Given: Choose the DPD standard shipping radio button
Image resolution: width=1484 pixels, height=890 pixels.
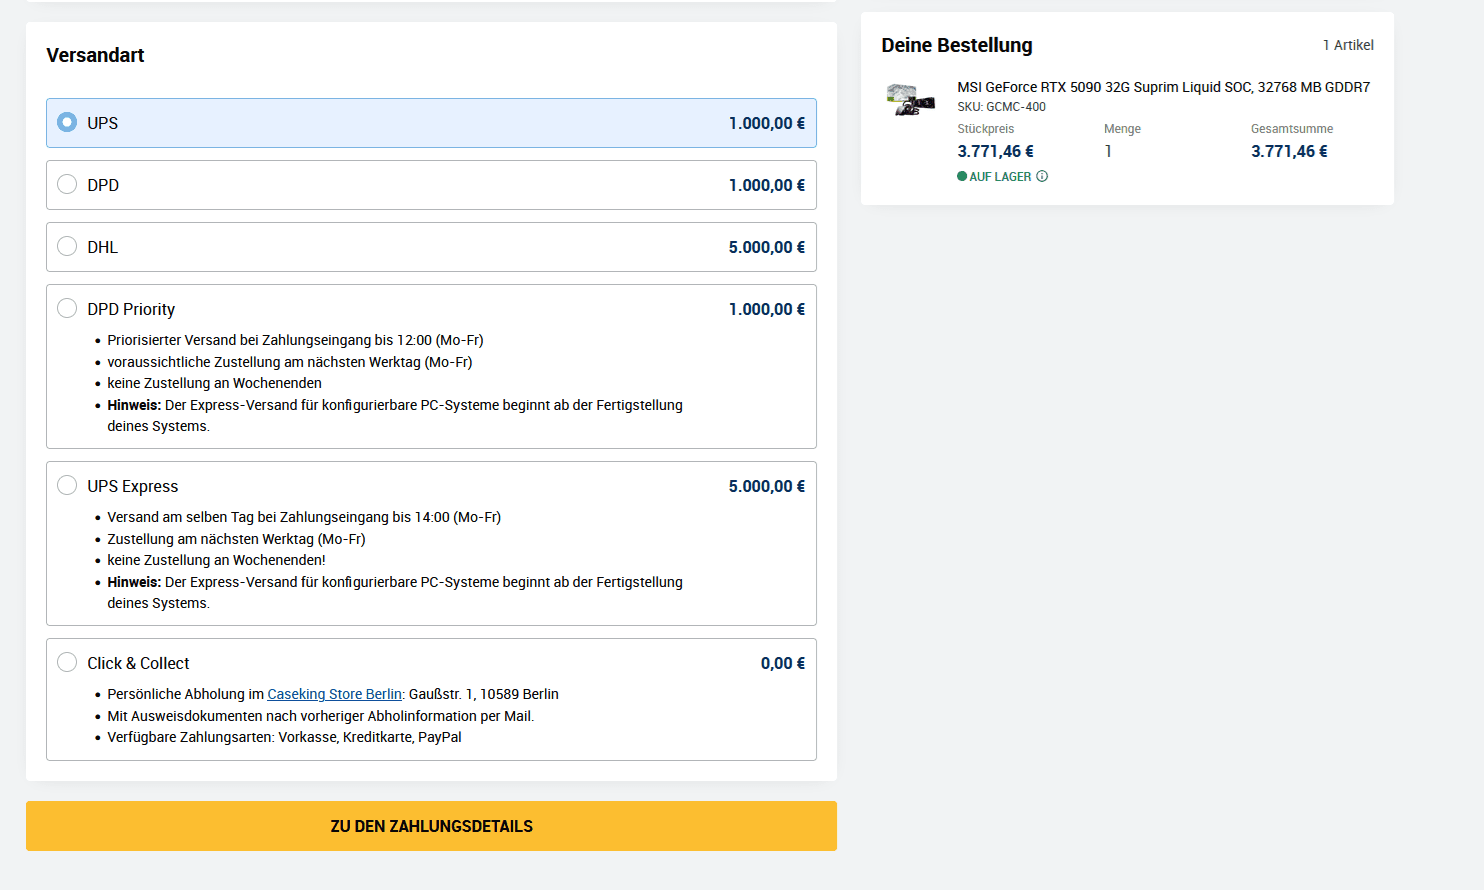Looking at the screenshot, I should click(67, 184).
